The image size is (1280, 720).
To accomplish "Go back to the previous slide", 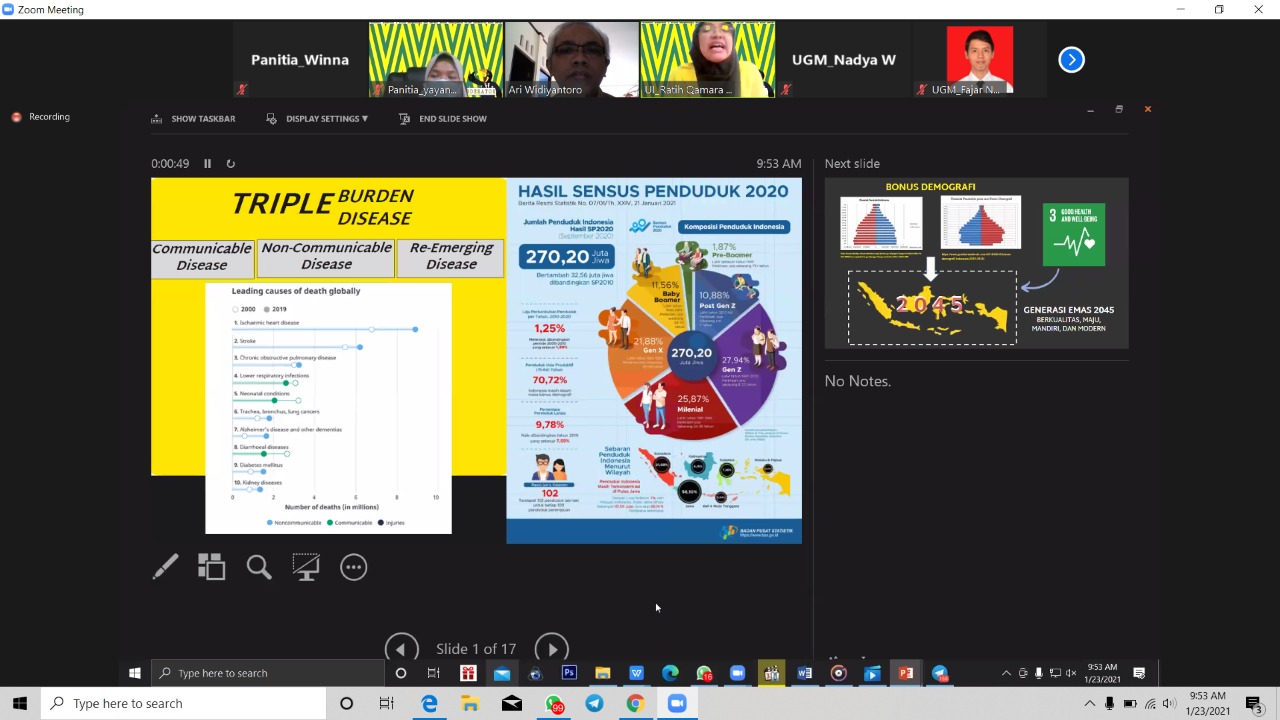I will [x=401, y=649].
